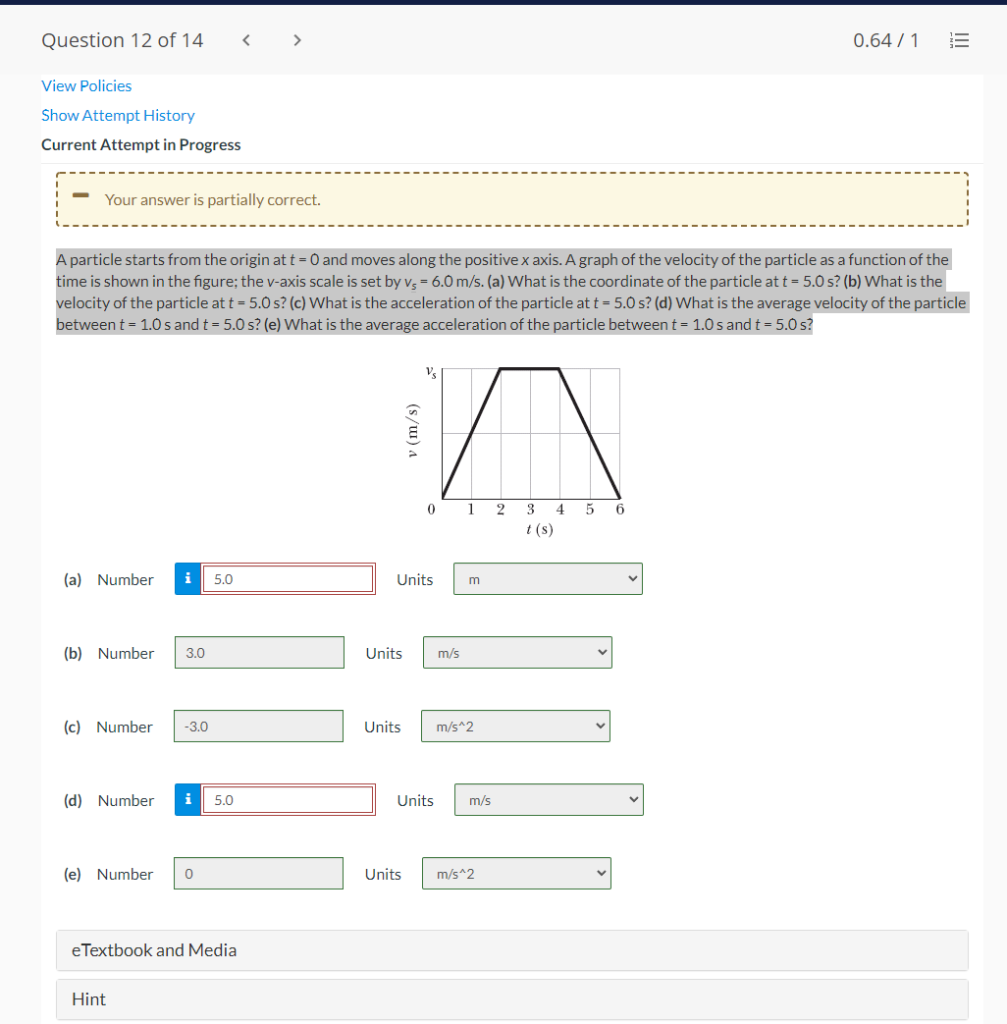Open the units dropdown for part (a)

coord(548,579)
